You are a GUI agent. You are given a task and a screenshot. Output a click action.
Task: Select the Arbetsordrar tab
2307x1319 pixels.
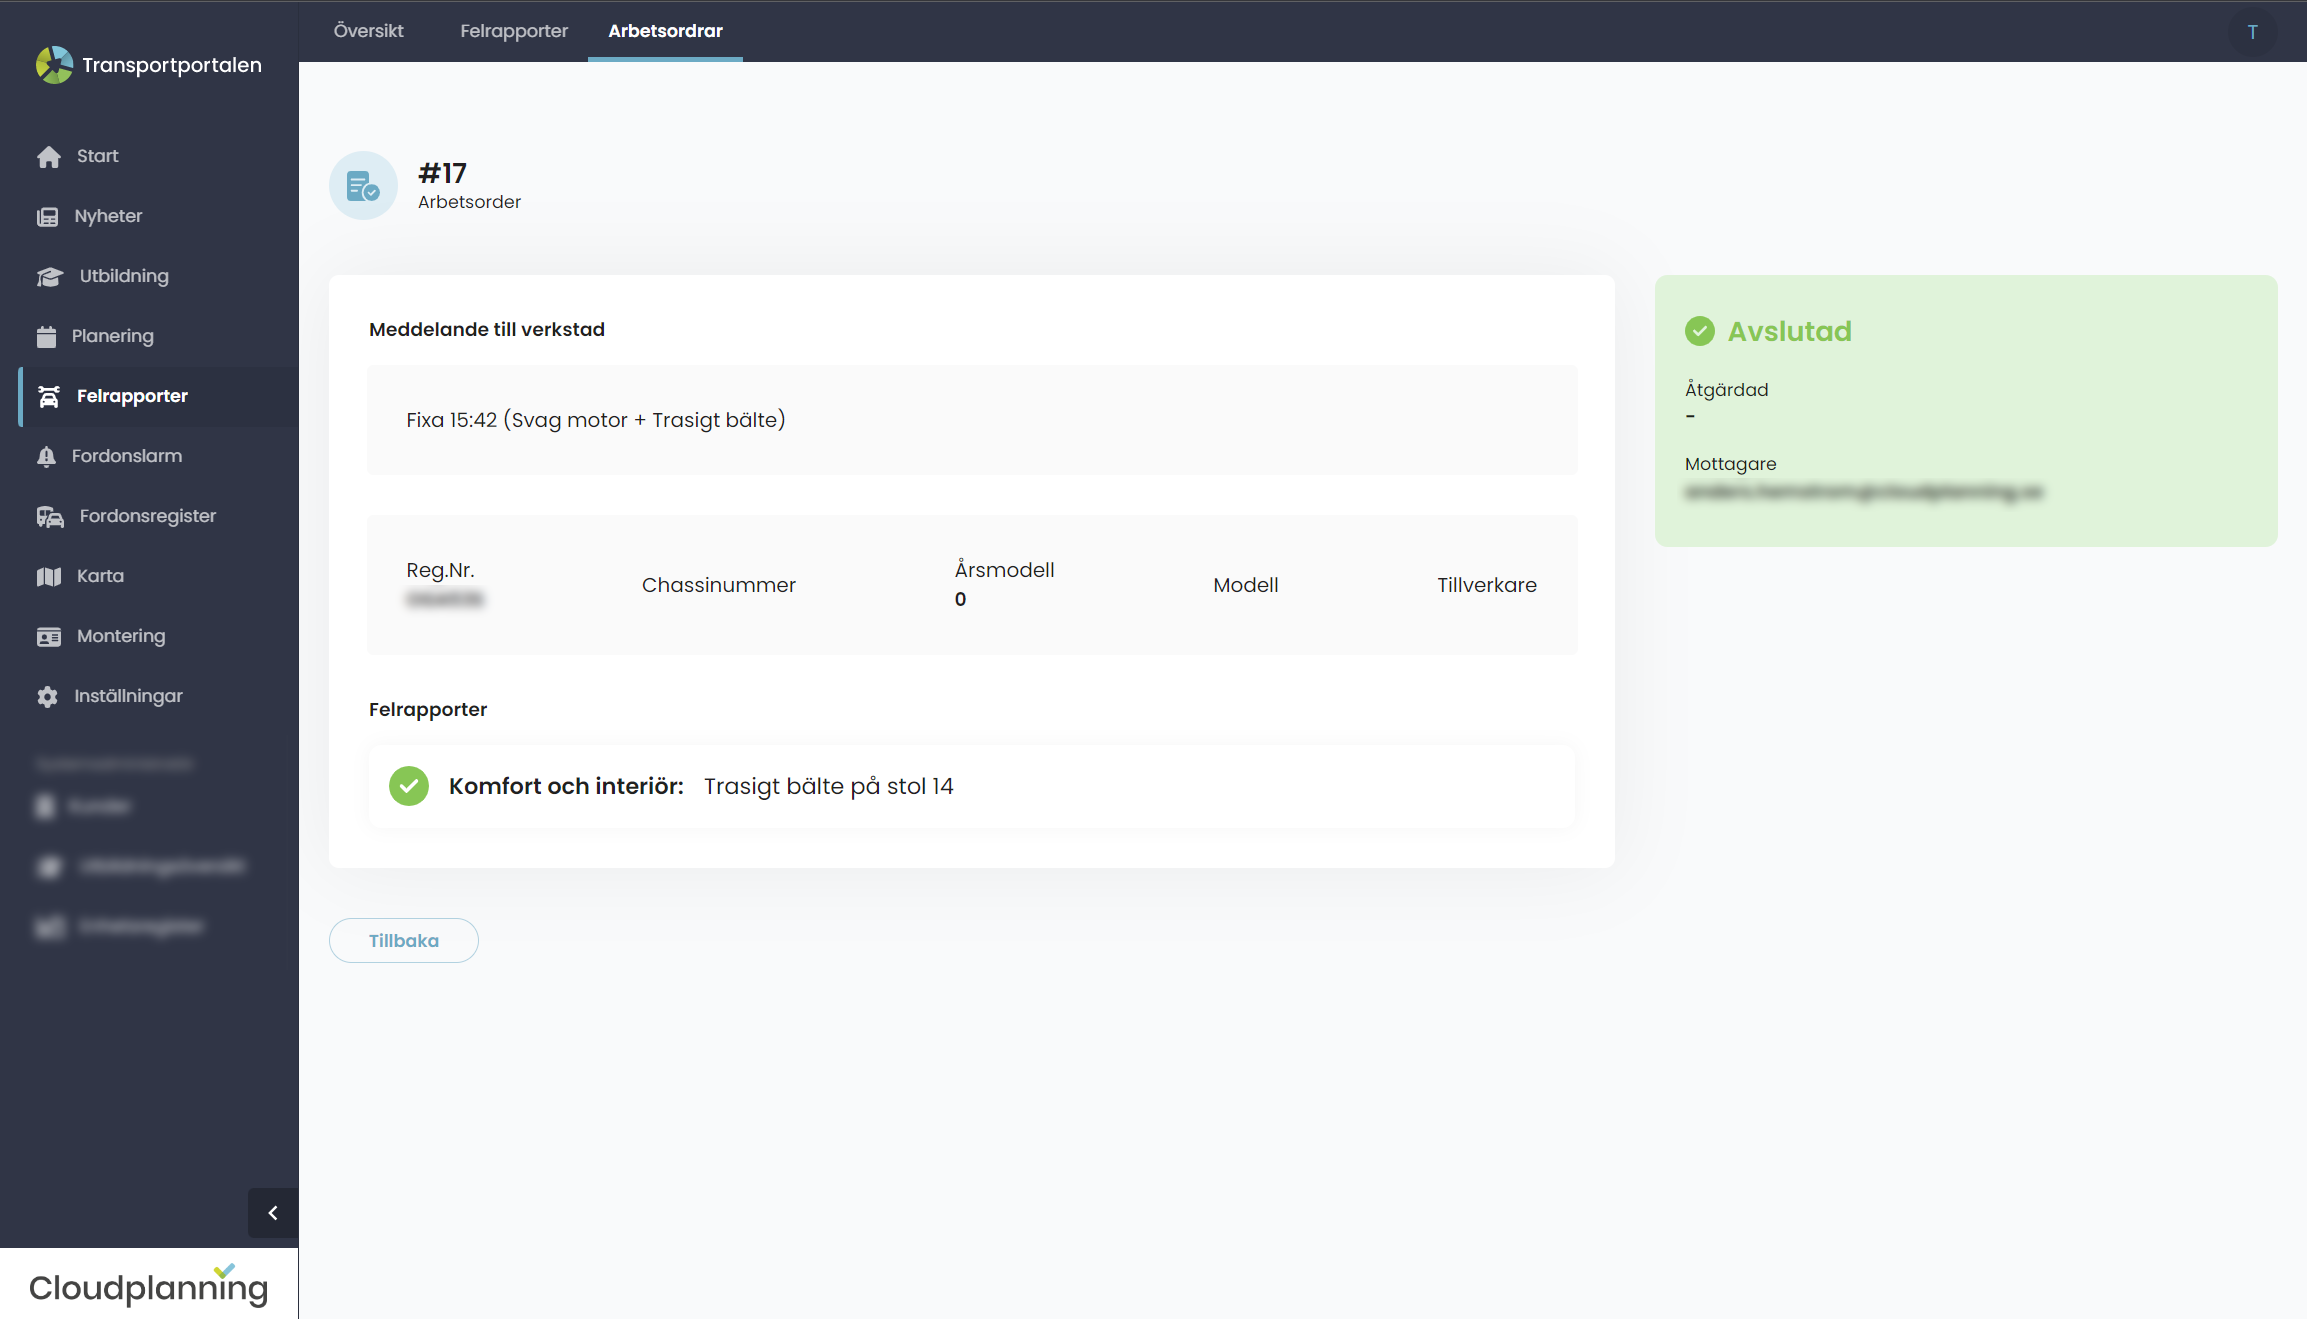(665, 31)
